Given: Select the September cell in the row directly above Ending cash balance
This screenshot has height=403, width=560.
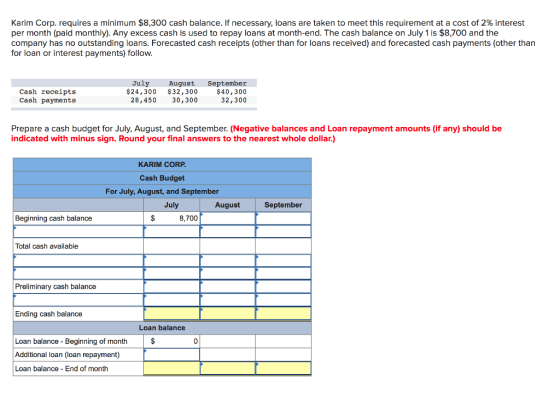Looking at the screenshot, I should pos(283,300).
